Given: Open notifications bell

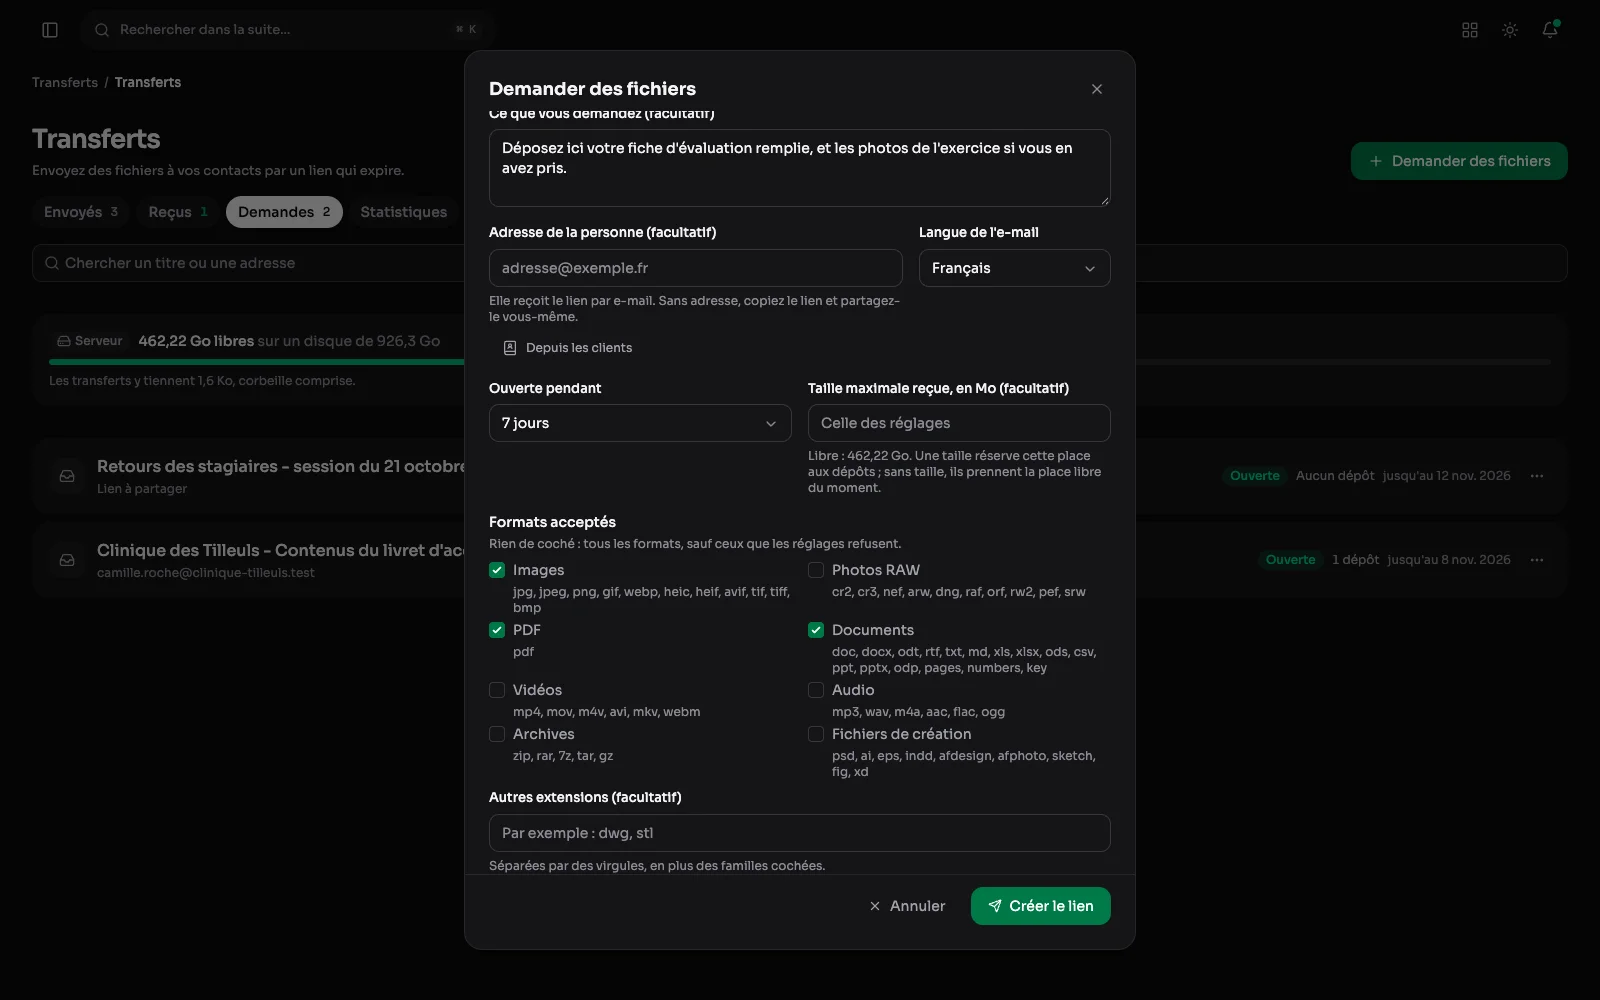Looking at the screenshot, I should click(1550, 30).
